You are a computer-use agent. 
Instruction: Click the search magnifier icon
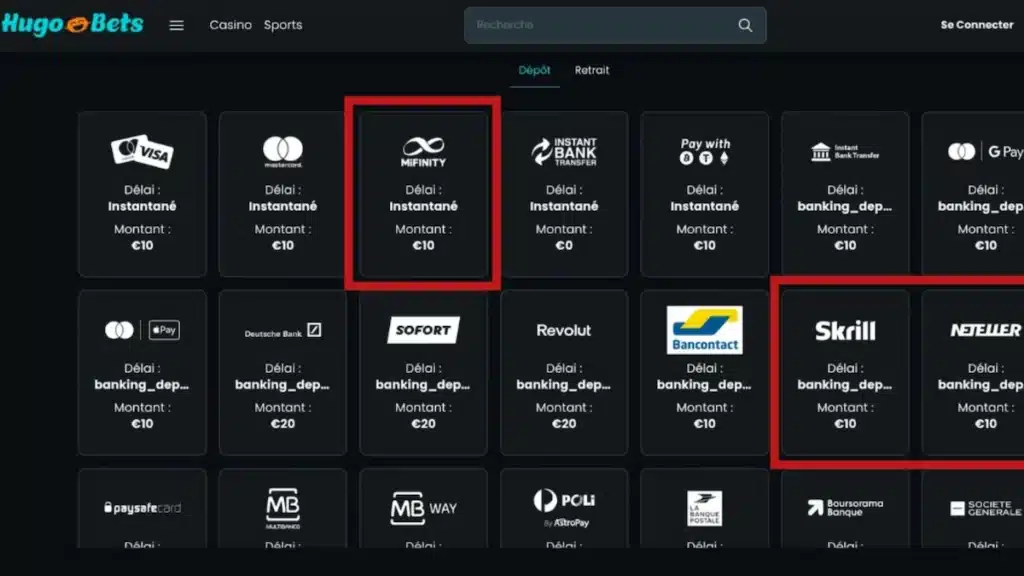point(745,25)
